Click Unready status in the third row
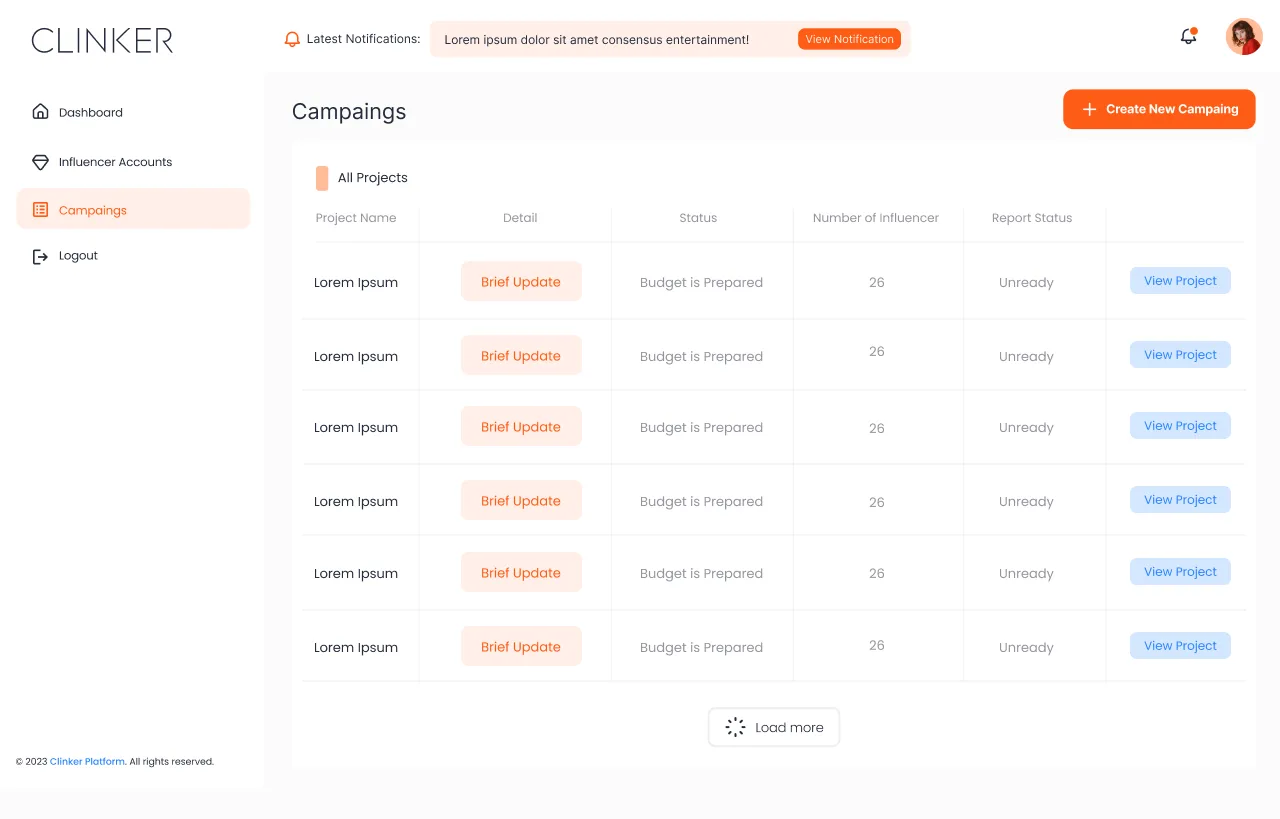 pos(1026,428)
